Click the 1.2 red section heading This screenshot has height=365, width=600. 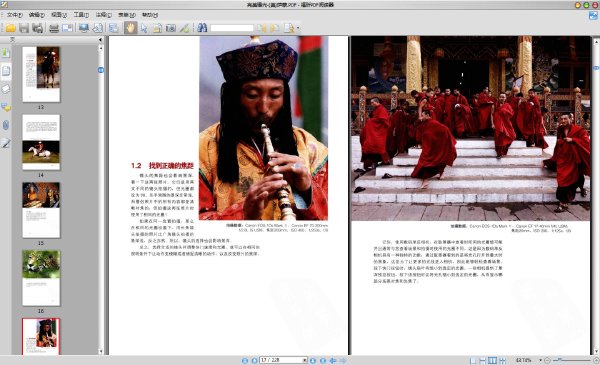(162, 166)
